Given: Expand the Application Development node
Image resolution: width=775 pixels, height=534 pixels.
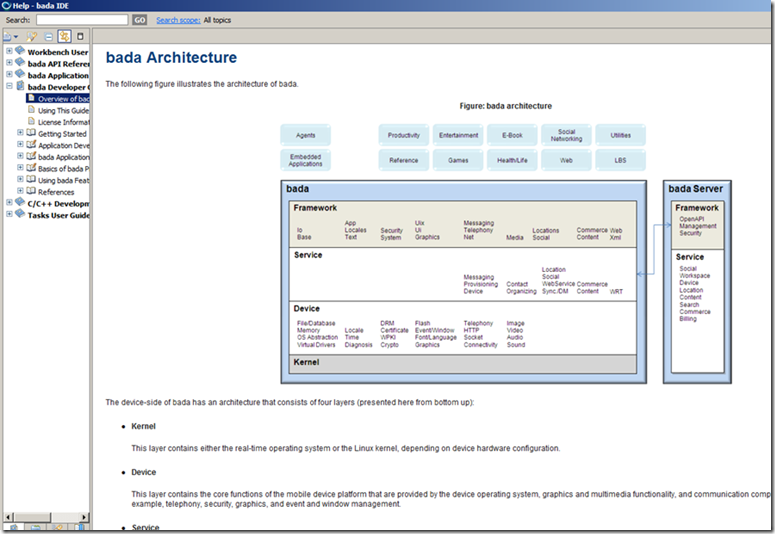Looking at the screenshot, I should pyautogui.click(x=20, y=144).
